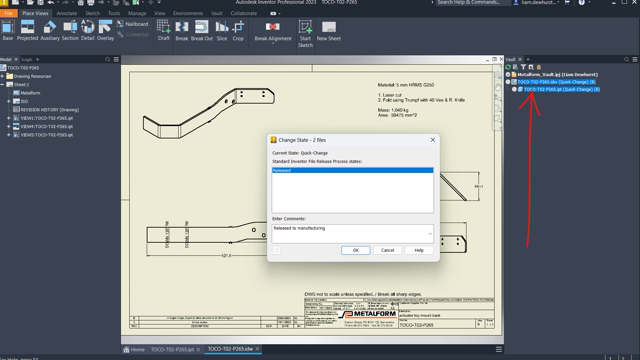This screenshot has width=640, height=360.
Task: Click OK in Change State dialog
Action: tap(356, 250)
